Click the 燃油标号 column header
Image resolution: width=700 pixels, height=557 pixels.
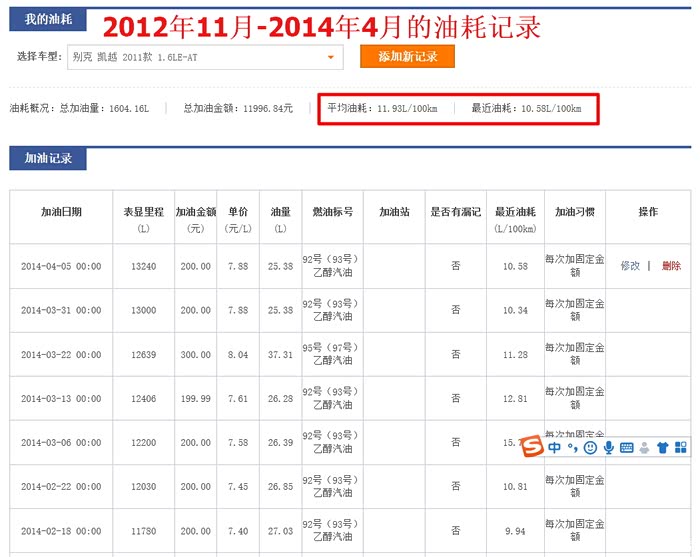point(333,212)
